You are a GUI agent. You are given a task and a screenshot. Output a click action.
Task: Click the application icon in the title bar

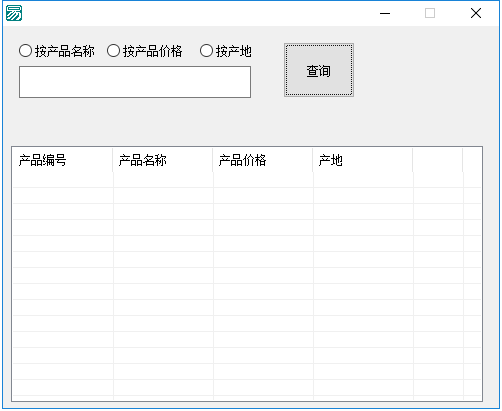pos(14,13)
